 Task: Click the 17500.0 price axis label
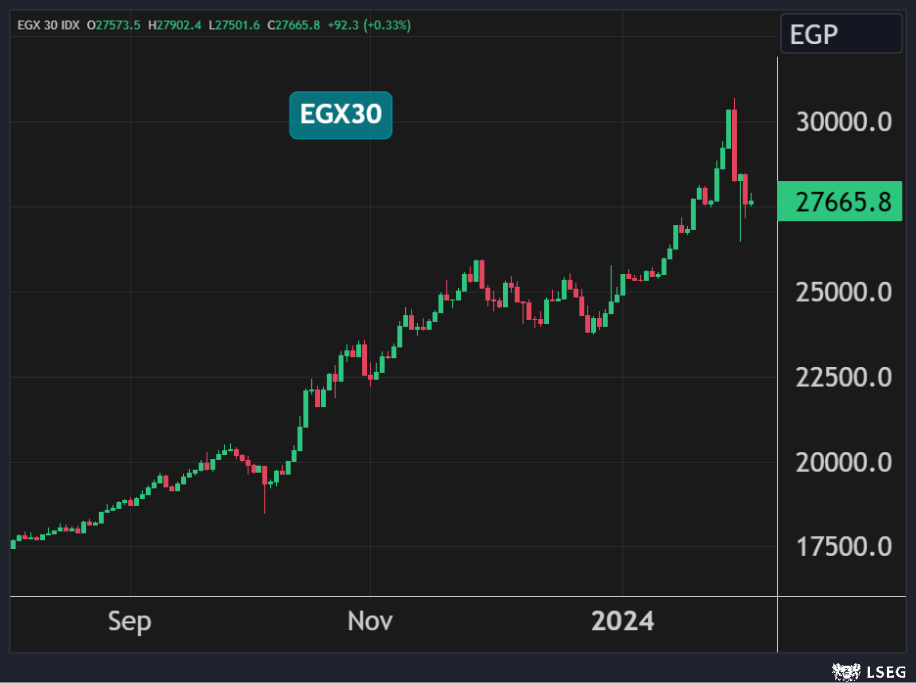(843, 547)
